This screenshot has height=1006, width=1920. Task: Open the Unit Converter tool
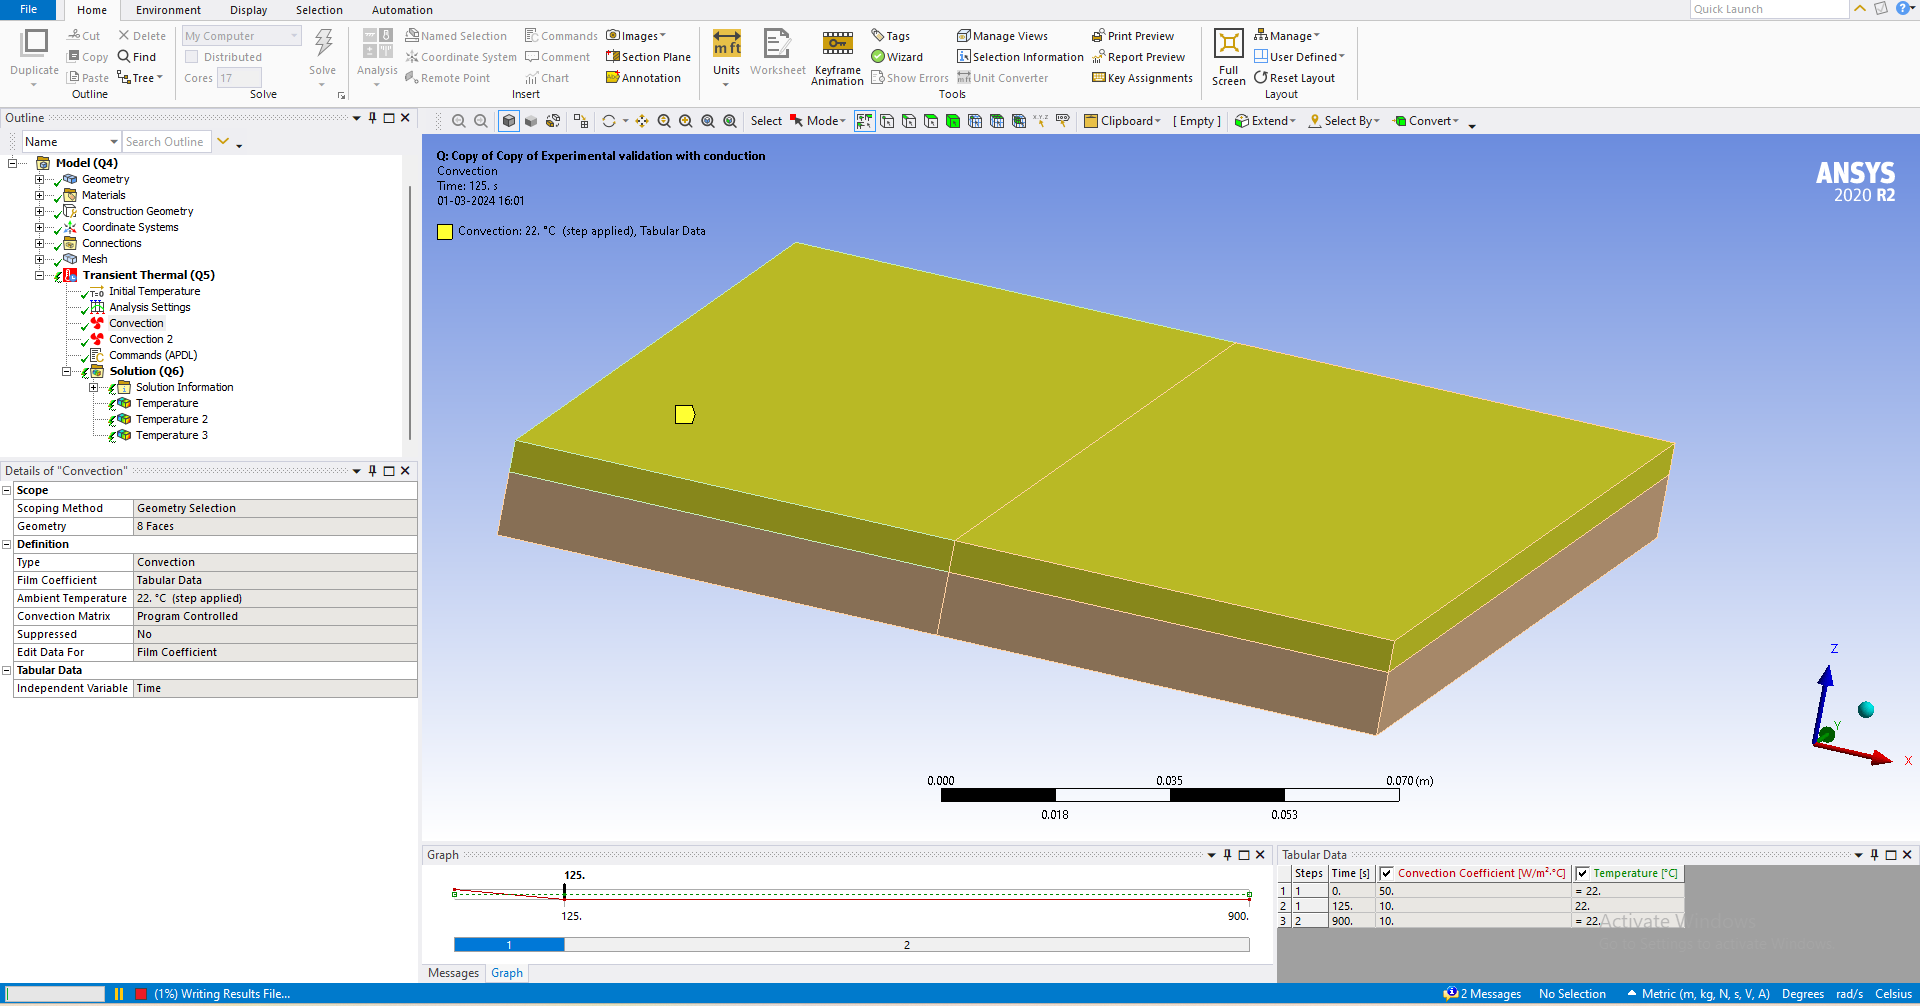pos(1003,78)
